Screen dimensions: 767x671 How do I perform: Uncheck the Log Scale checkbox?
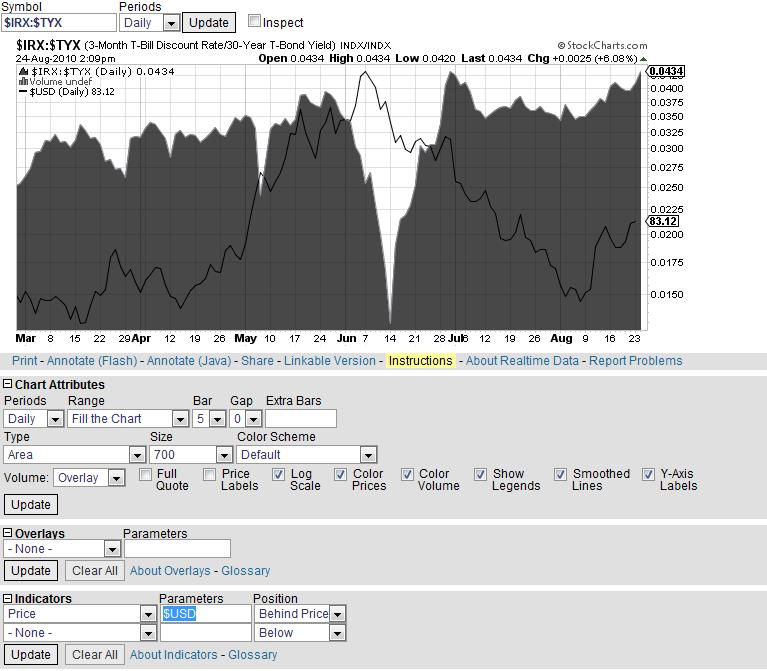[278, 475]
